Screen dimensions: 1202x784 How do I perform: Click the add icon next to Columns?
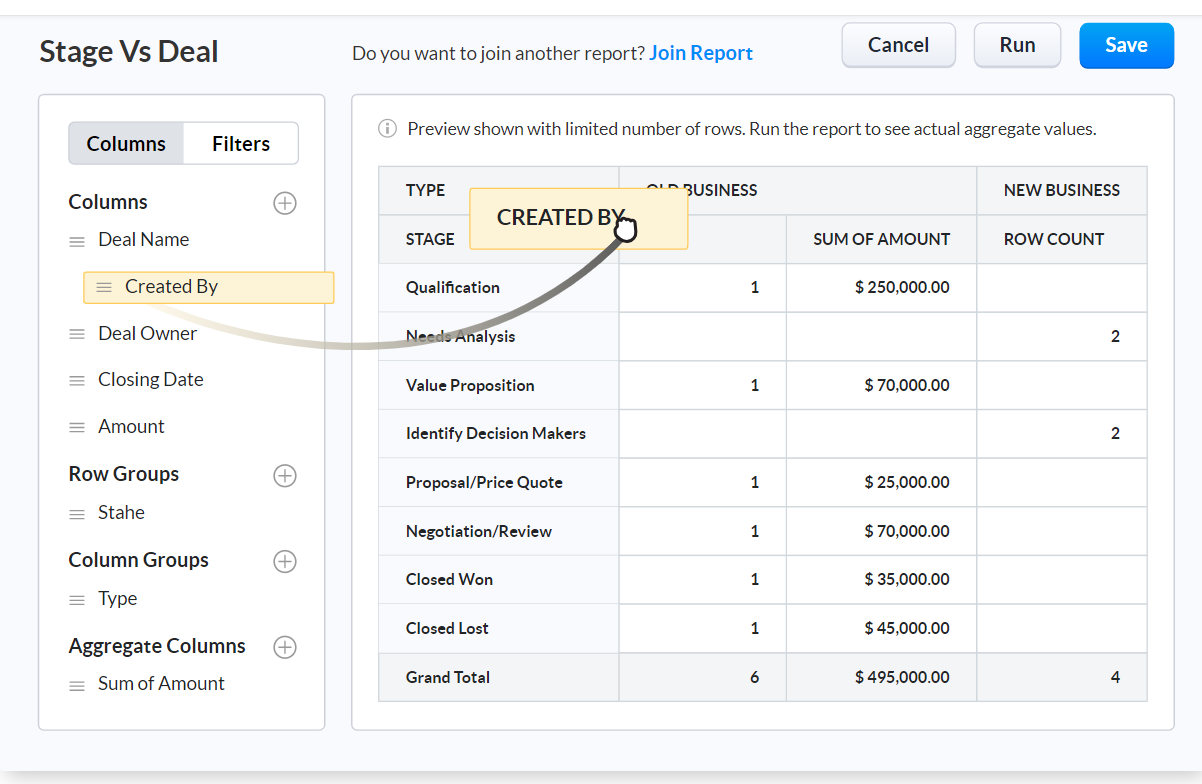285,203
